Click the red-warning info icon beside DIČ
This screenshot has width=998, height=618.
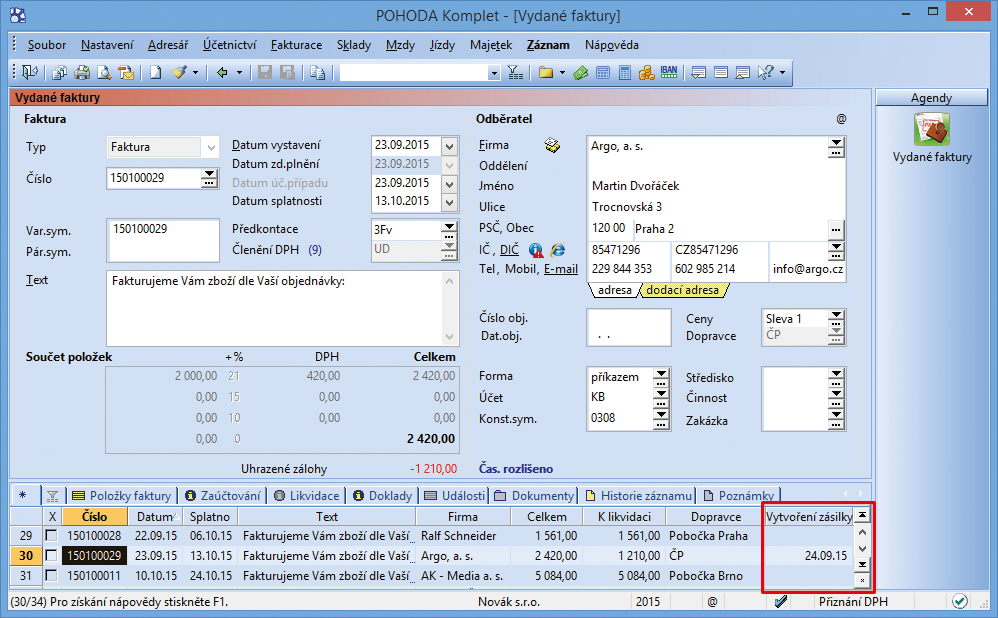(x=536, y=250)
